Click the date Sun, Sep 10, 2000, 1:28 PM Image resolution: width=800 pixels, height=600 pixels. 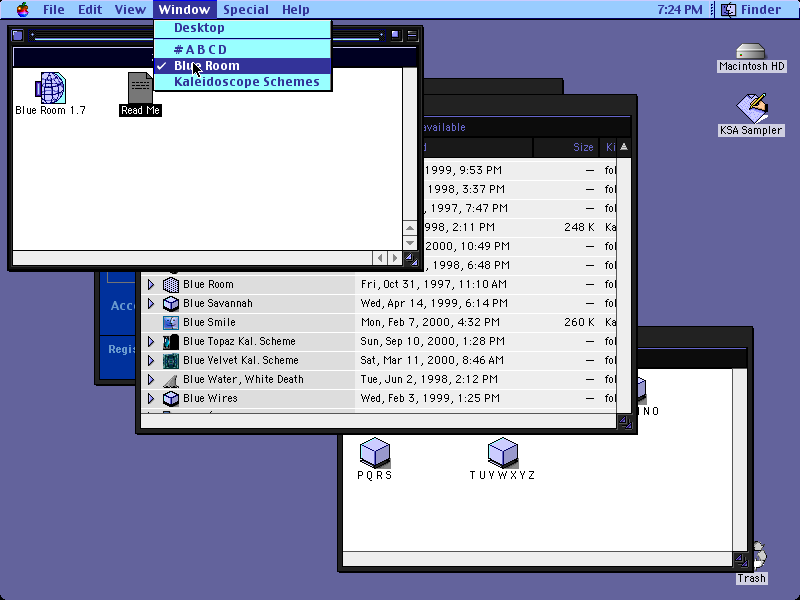coord(432,341)
